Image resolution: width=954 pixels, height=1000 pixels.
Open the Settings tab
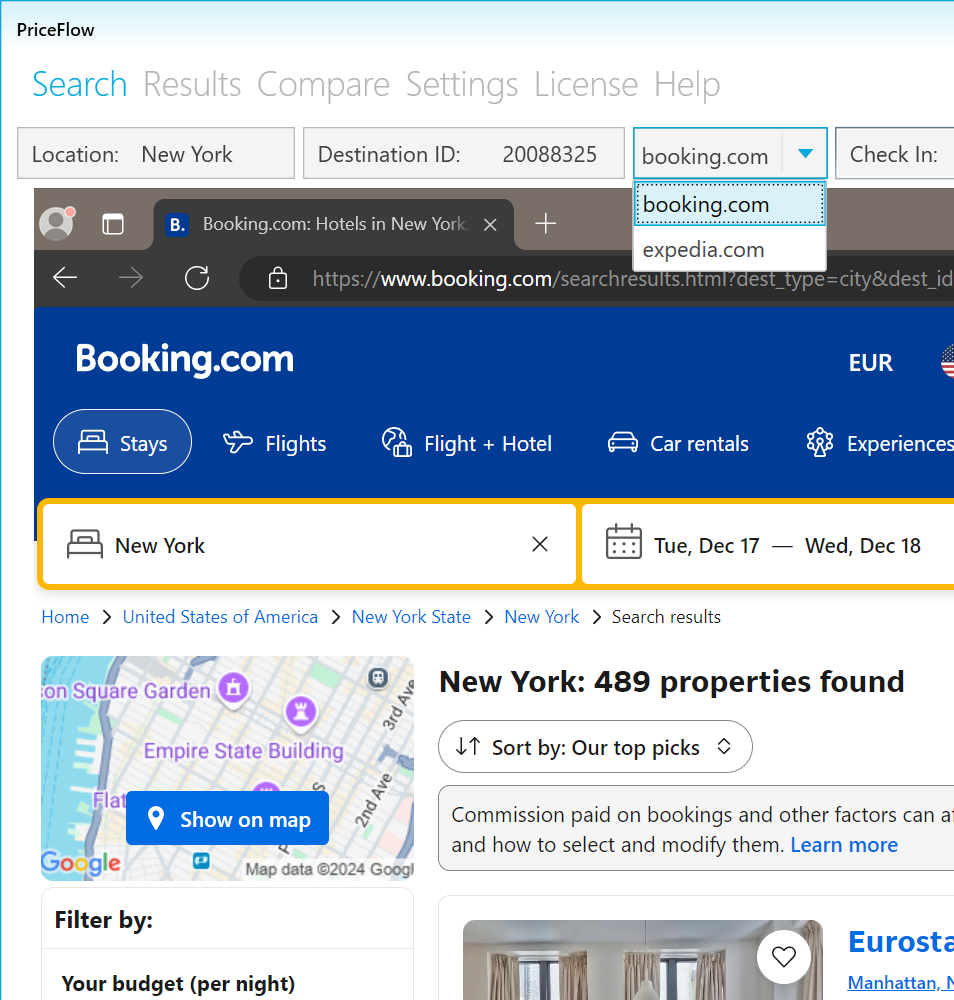tap(462, 84)
